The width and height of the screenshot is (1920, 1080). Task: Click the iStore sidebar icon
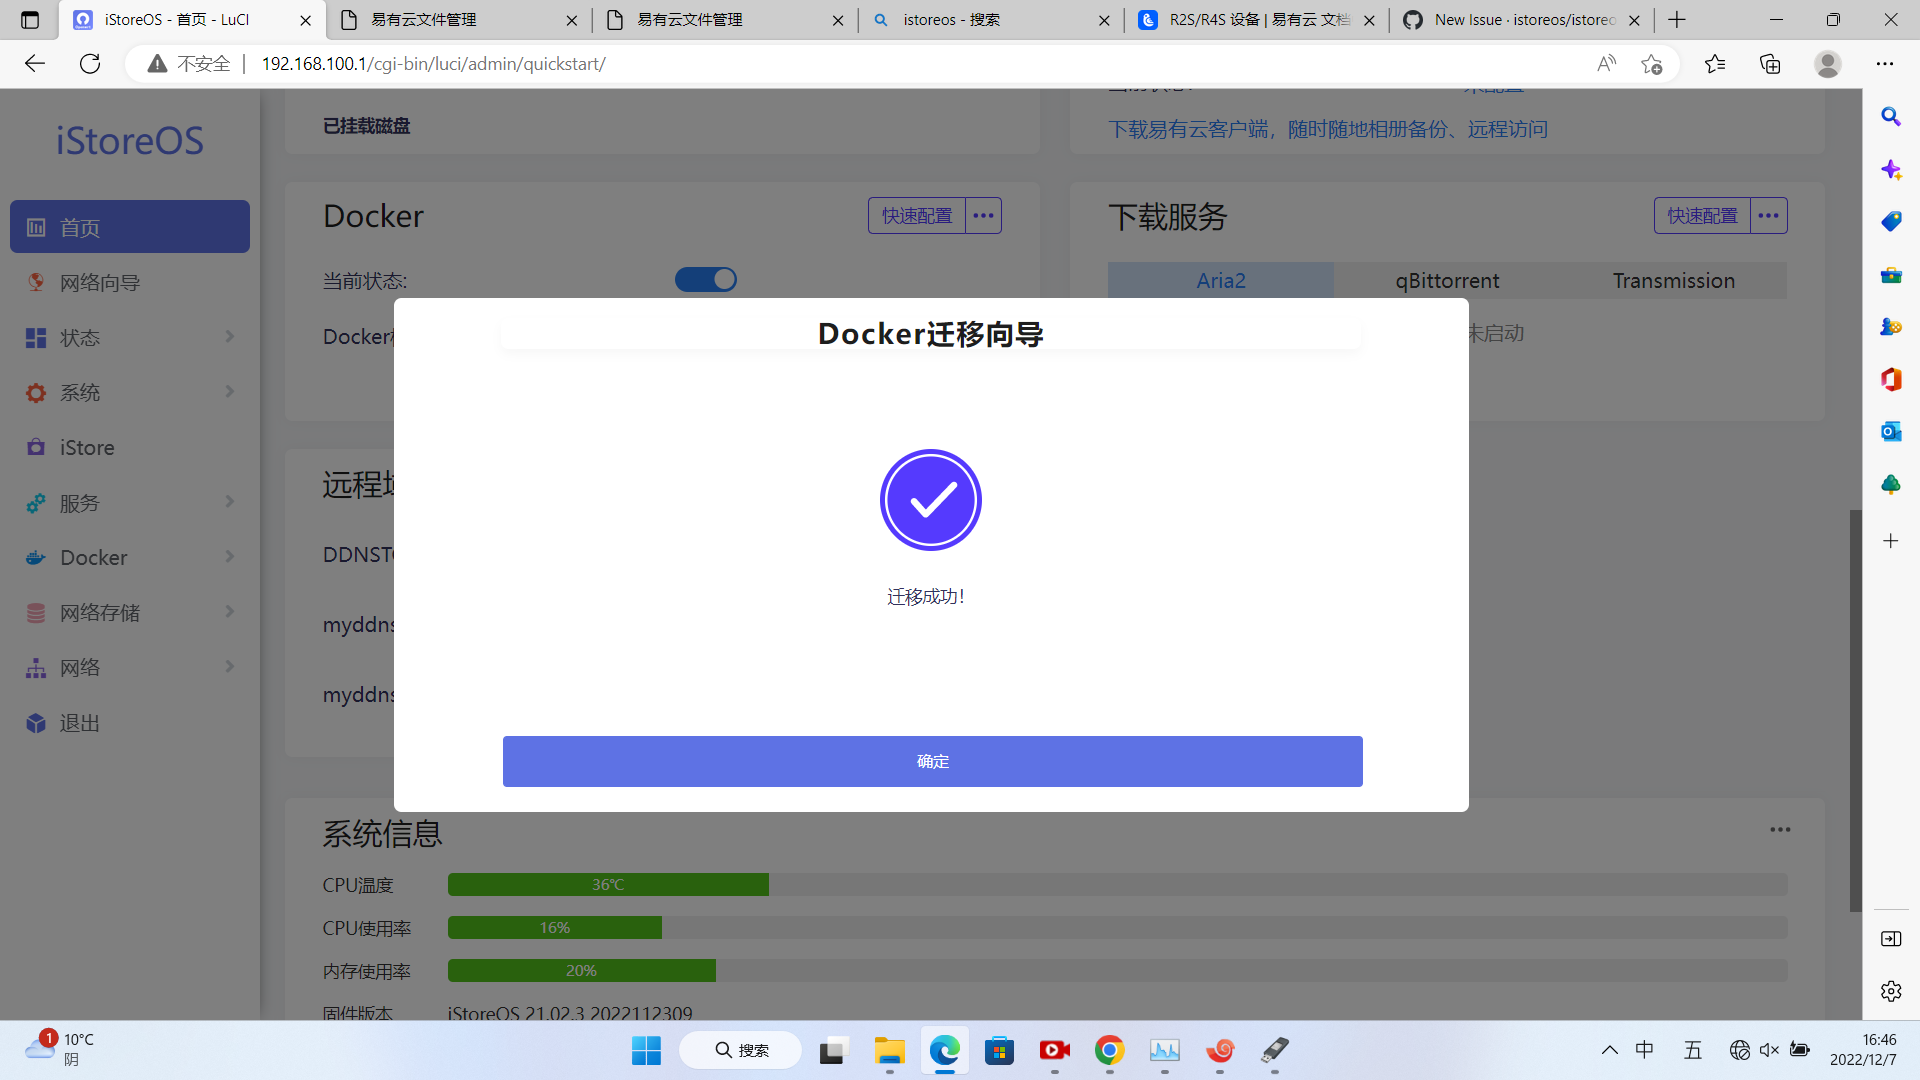[36, 447]
